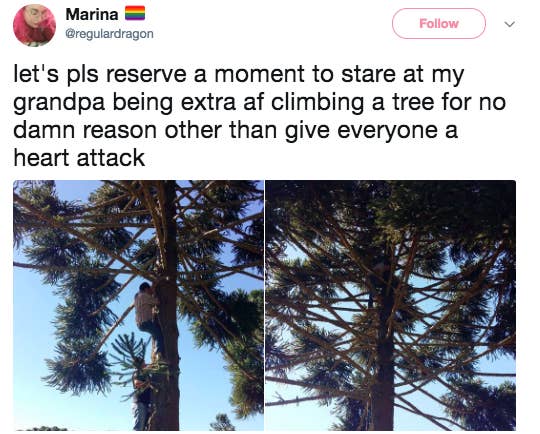
Task: Click the rainbow flag emoji beside Marina
Action: tap(135, 13)
